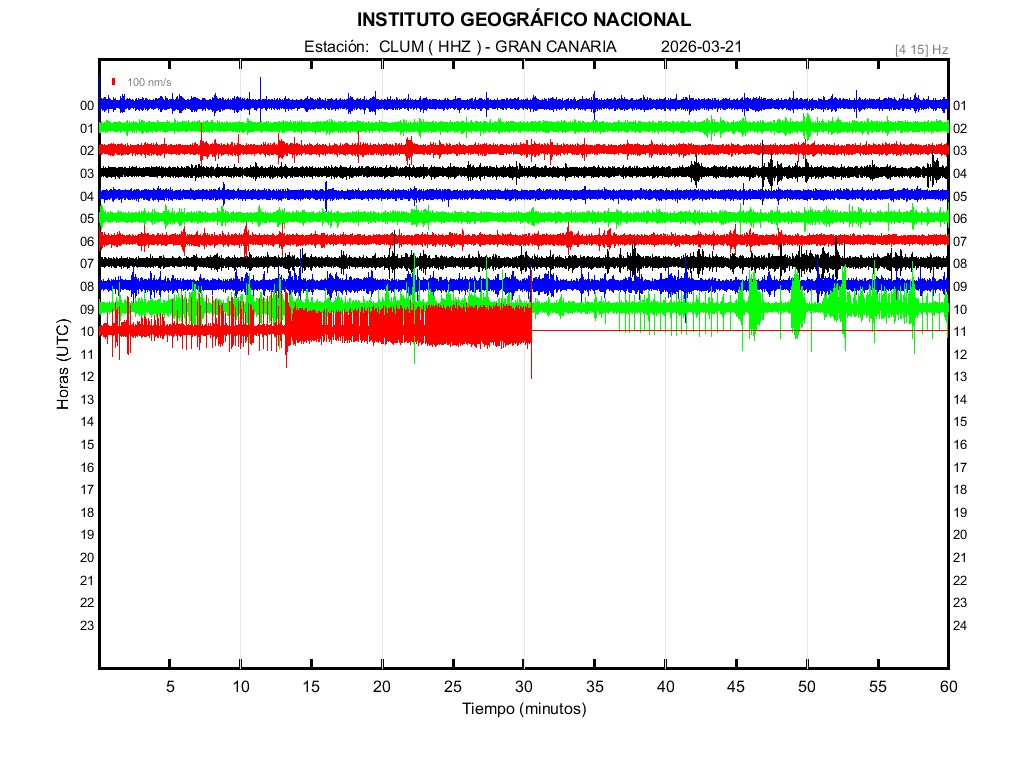This screenshot has width=1024, height=768.
Task: Click the red 100 nm/s scale bar marker
Action: 114,81
